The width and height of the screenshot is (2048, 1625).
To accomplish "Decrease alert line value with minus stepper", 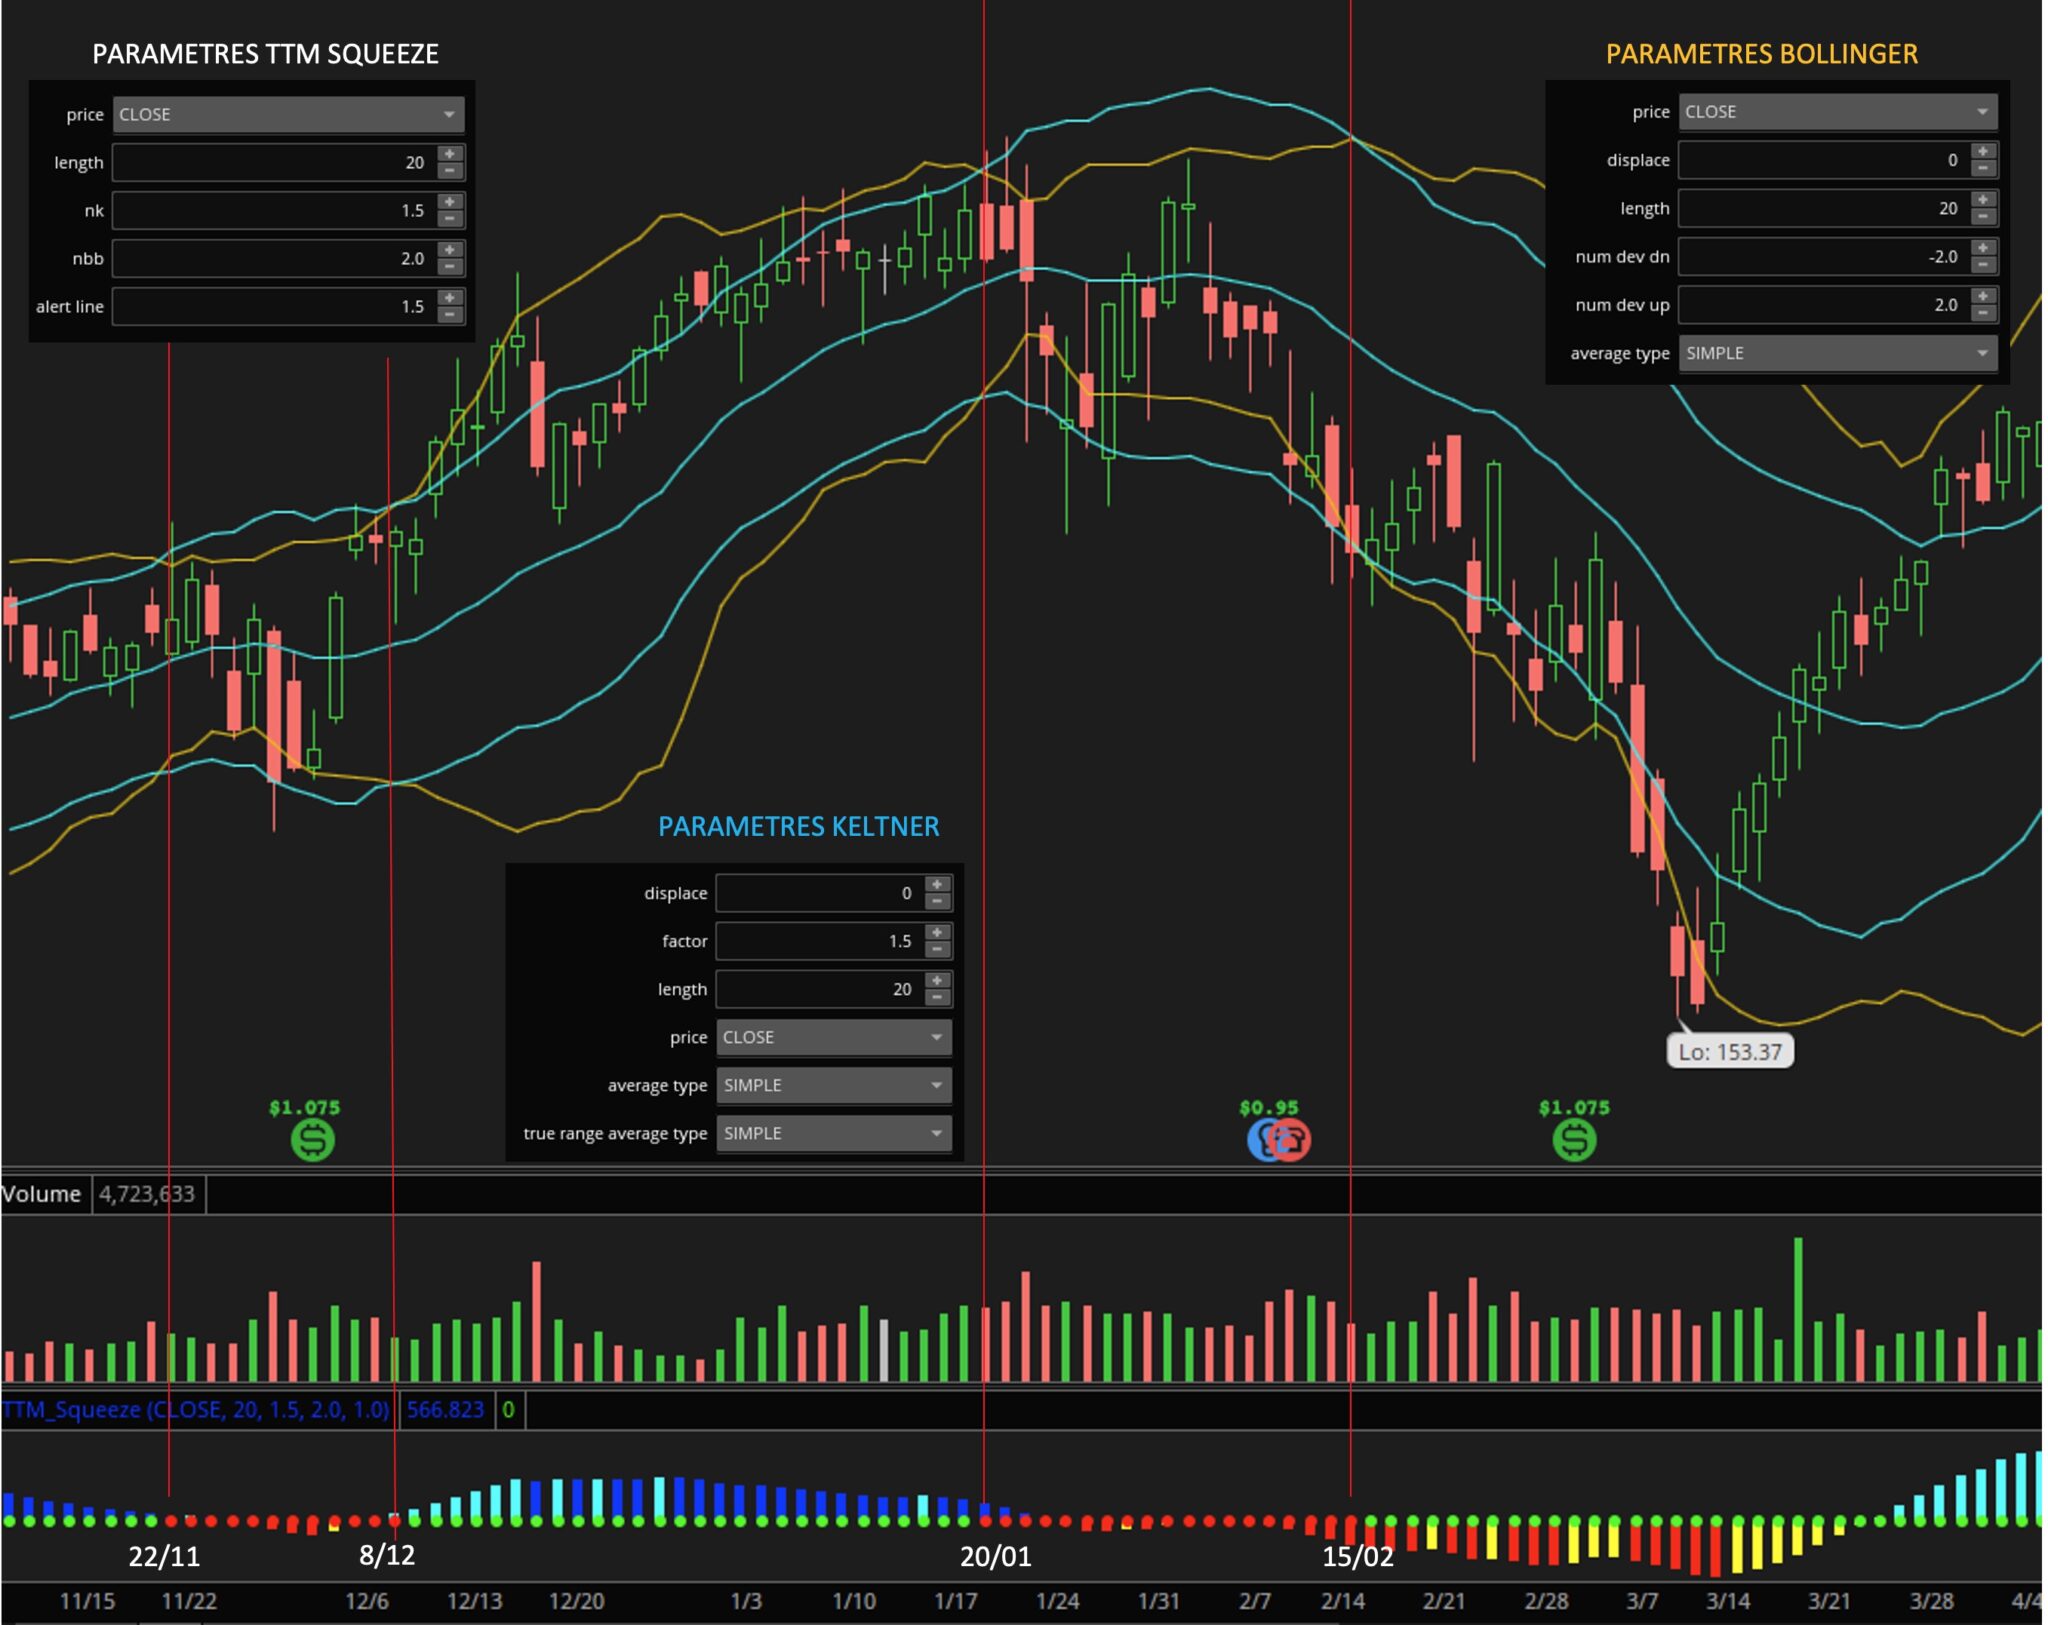I will point(450,315).
